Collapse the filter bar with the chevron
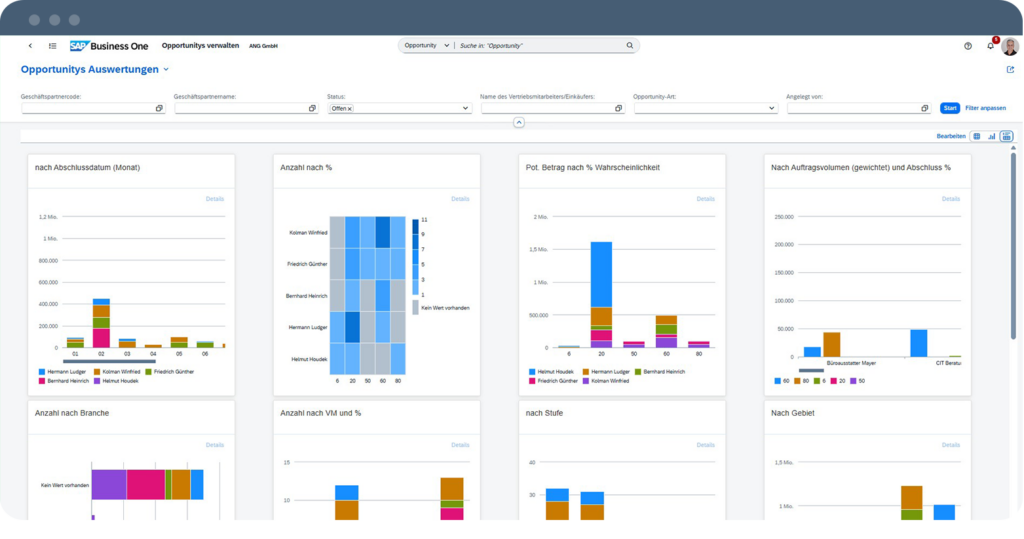The image size is (1024, 539). (x=519, y=122)
